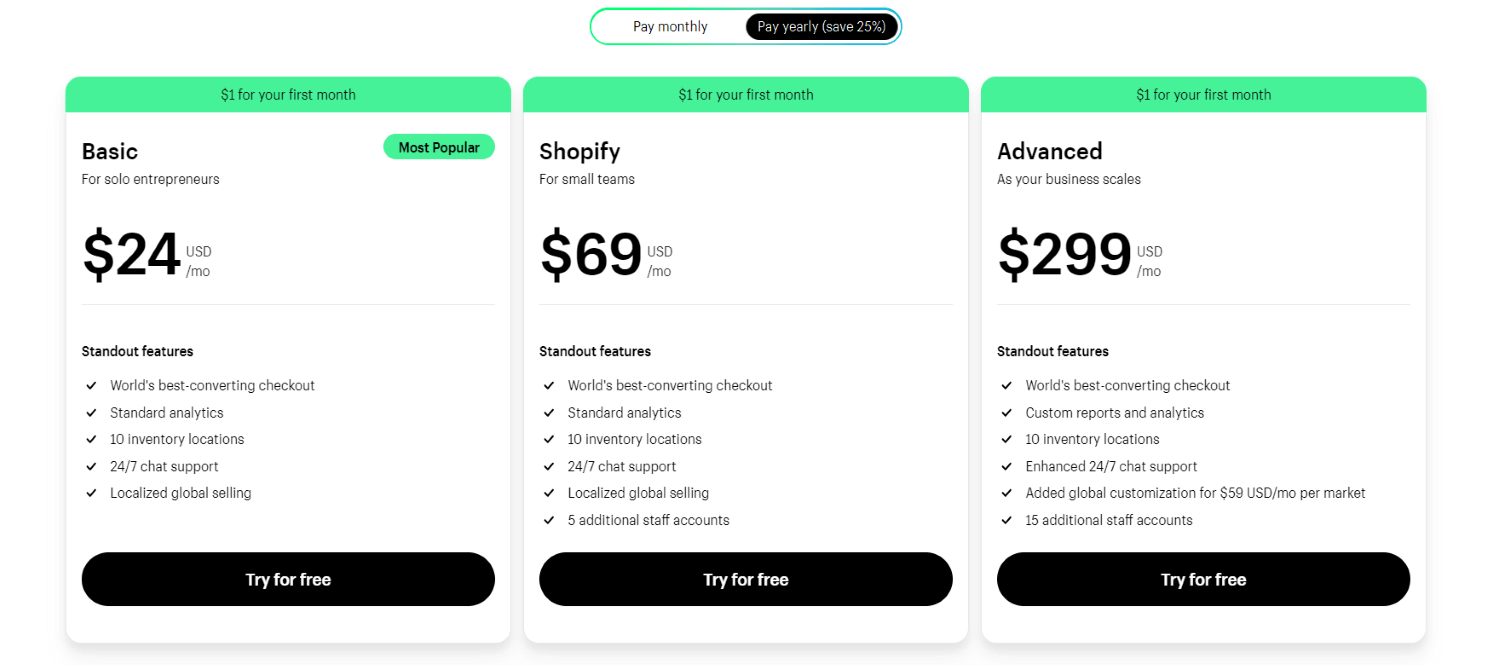Viewport: 1500px width, 665px height.
Task: Click the checkmark next to Enhanced 24/7 chat support
Action: [x=1006, y=466]
